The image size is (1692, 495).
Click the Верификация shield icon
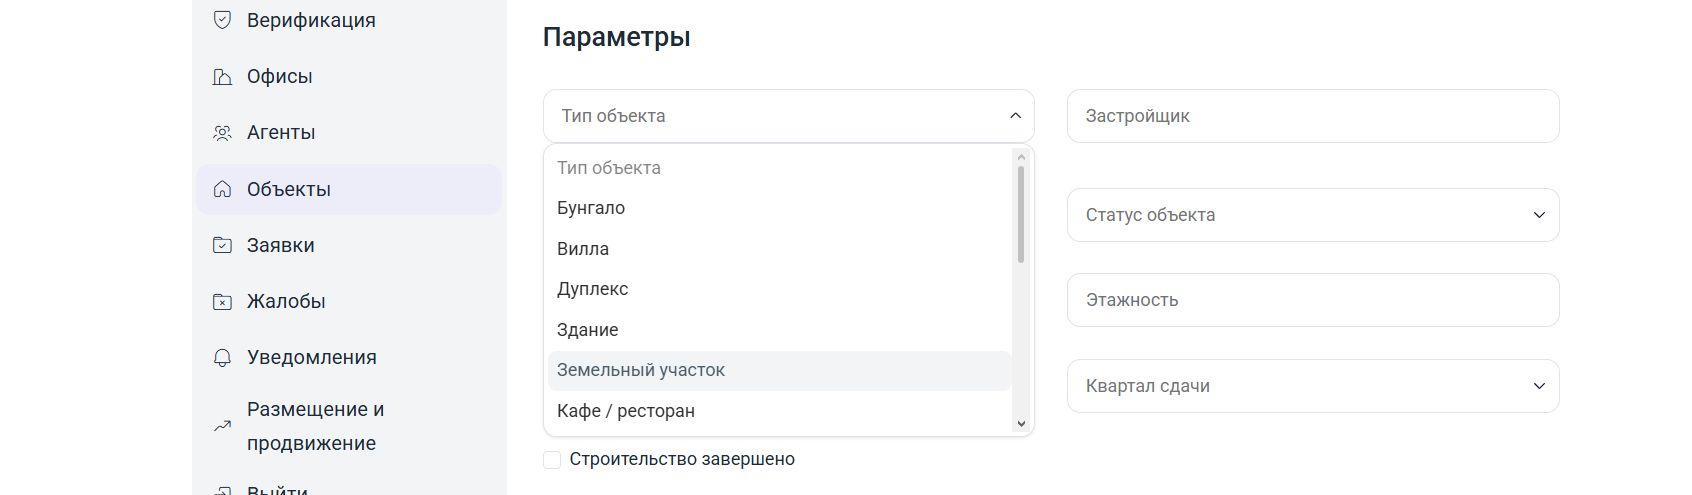223,20
